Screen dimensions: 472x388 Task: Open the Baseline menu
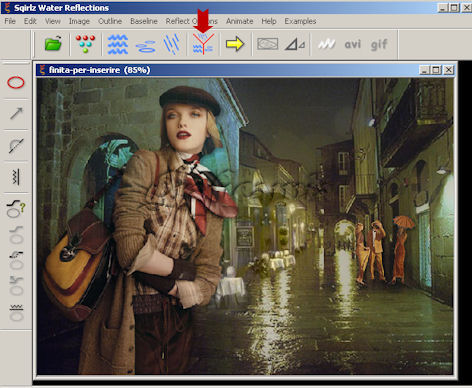point(144,21)
